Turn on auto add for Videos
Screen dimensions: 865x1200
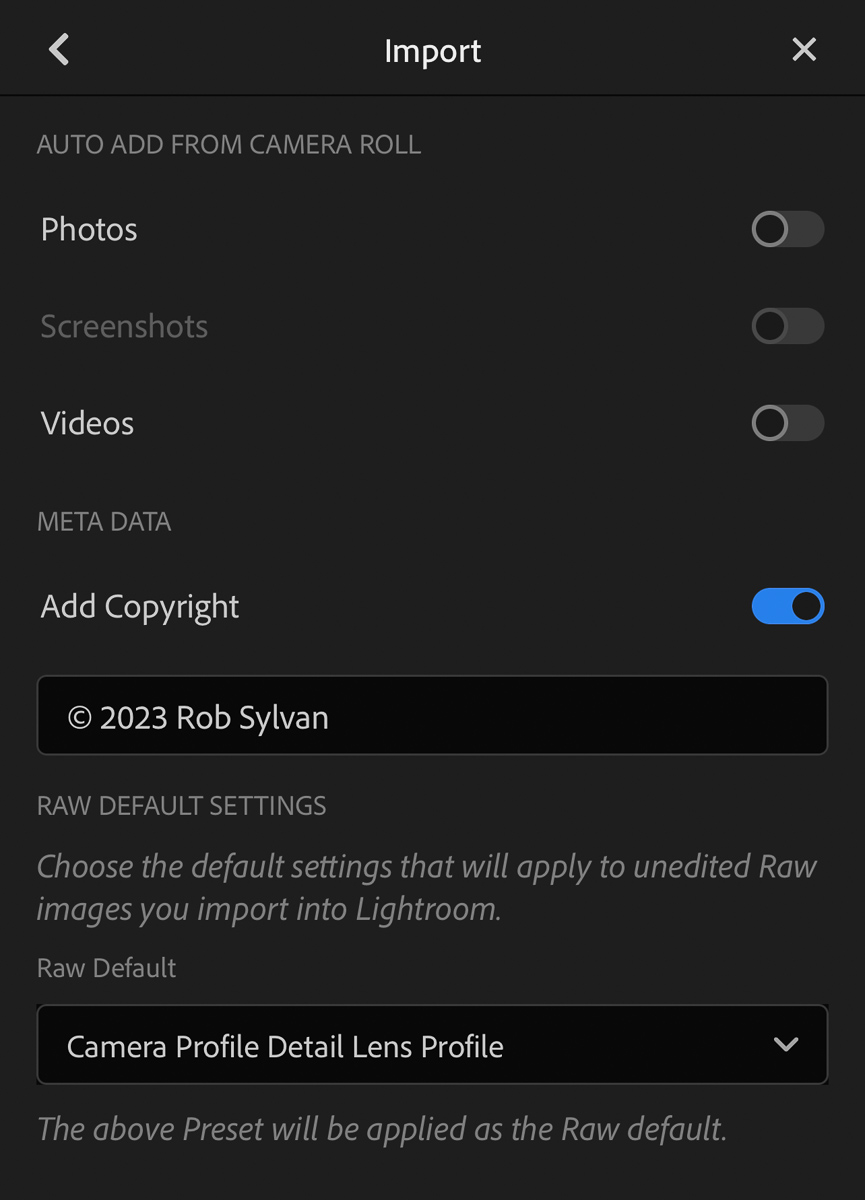787,423
